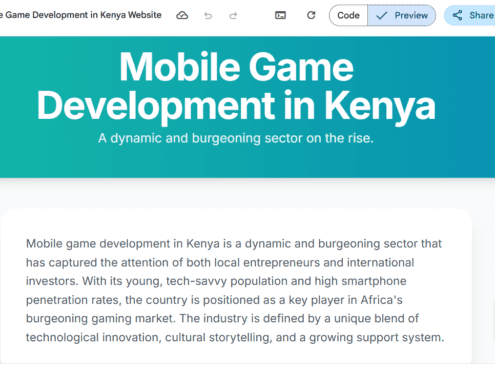The image size is (495, 370).
Task: Reload the preview with the refresh icon
Action: tap(311, 15)
